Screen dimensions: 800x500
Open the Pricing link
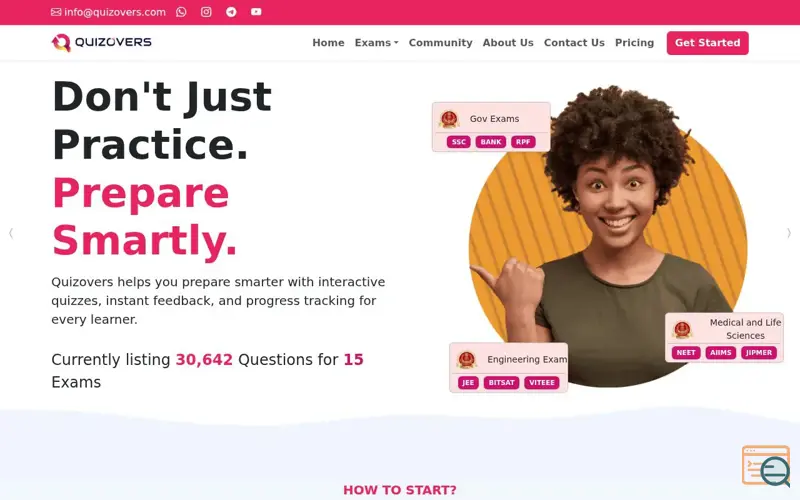click(634, 43)
